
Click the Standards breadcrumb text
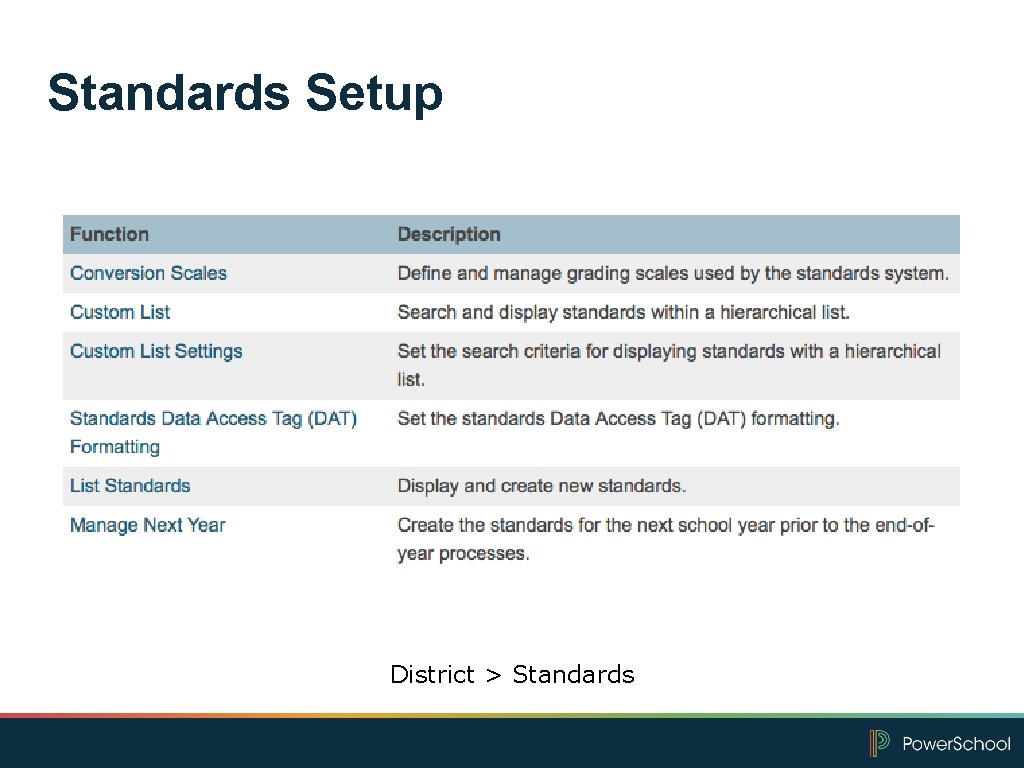(573, 675)
